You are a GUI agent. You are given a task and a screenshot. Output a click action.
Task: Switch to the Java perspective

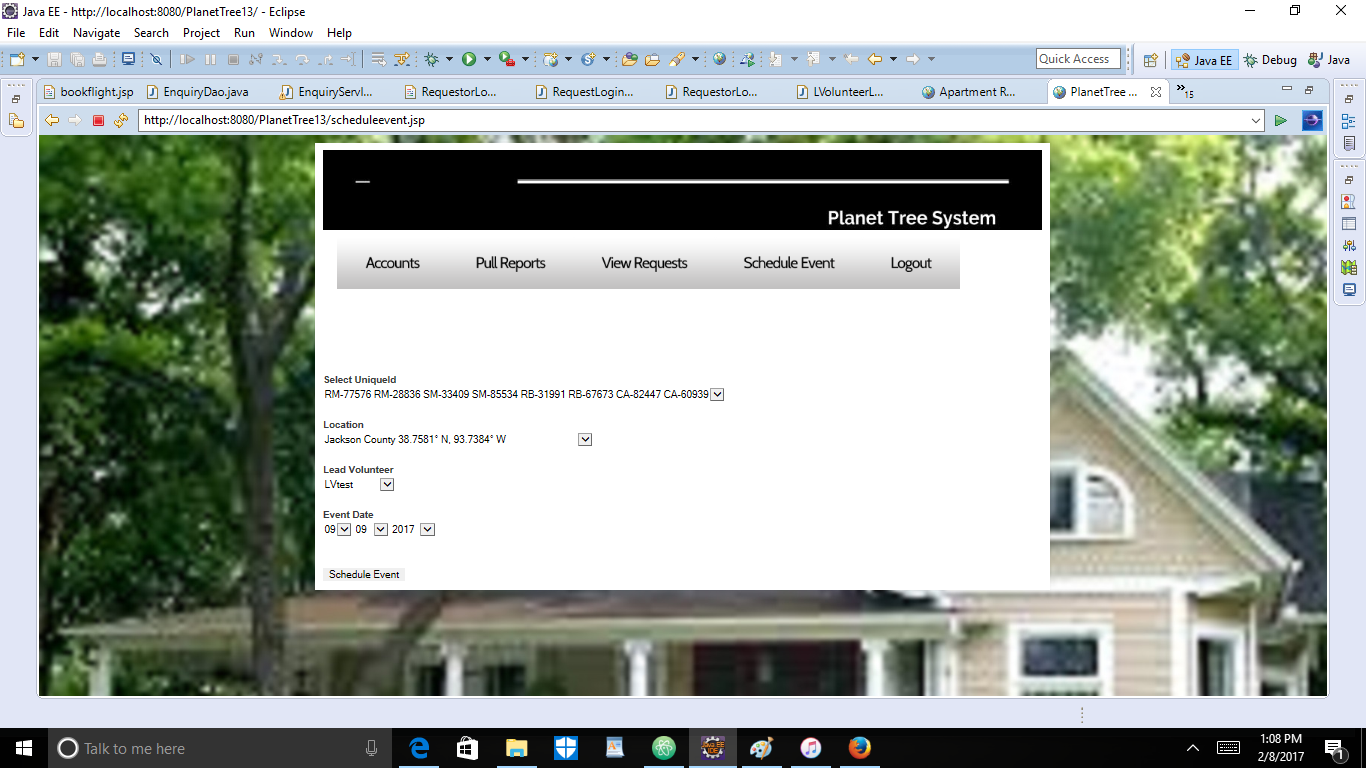(1329, 60)
